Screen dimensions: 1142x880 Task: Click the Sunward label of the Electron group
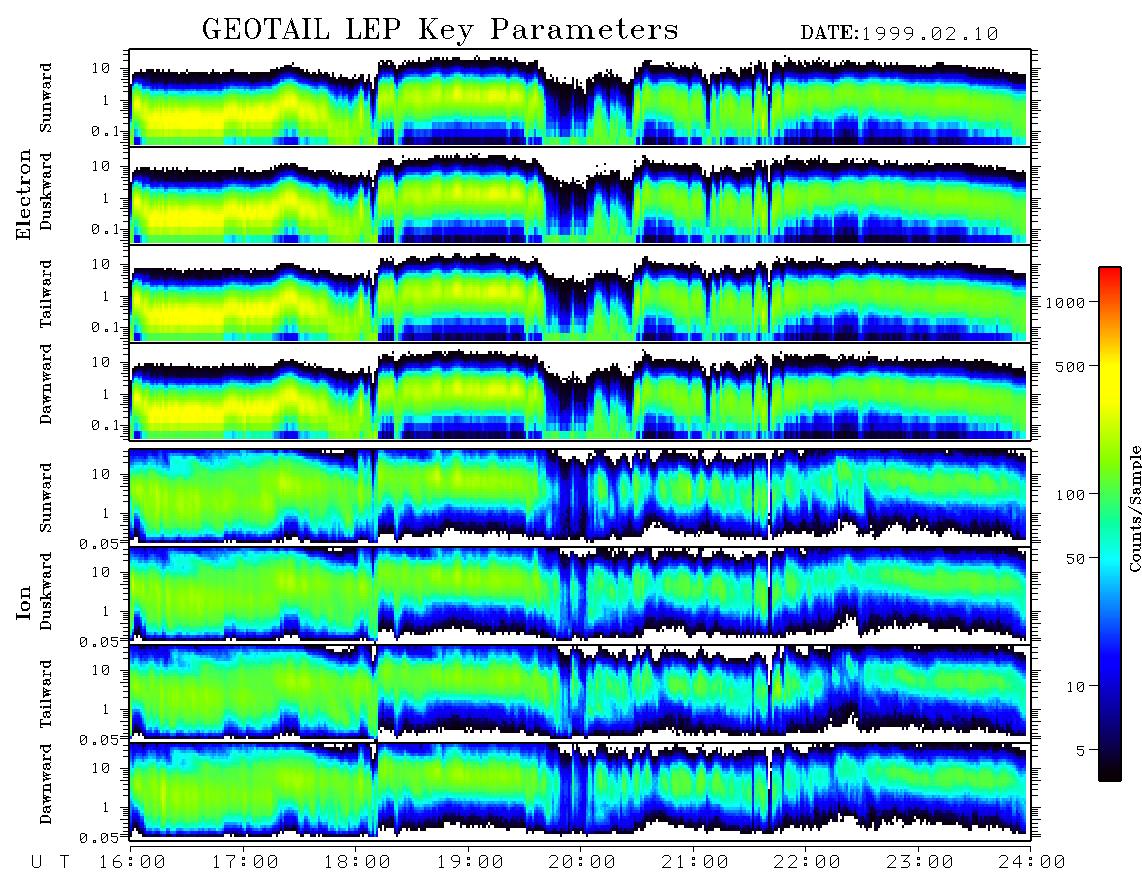[46, 98]
